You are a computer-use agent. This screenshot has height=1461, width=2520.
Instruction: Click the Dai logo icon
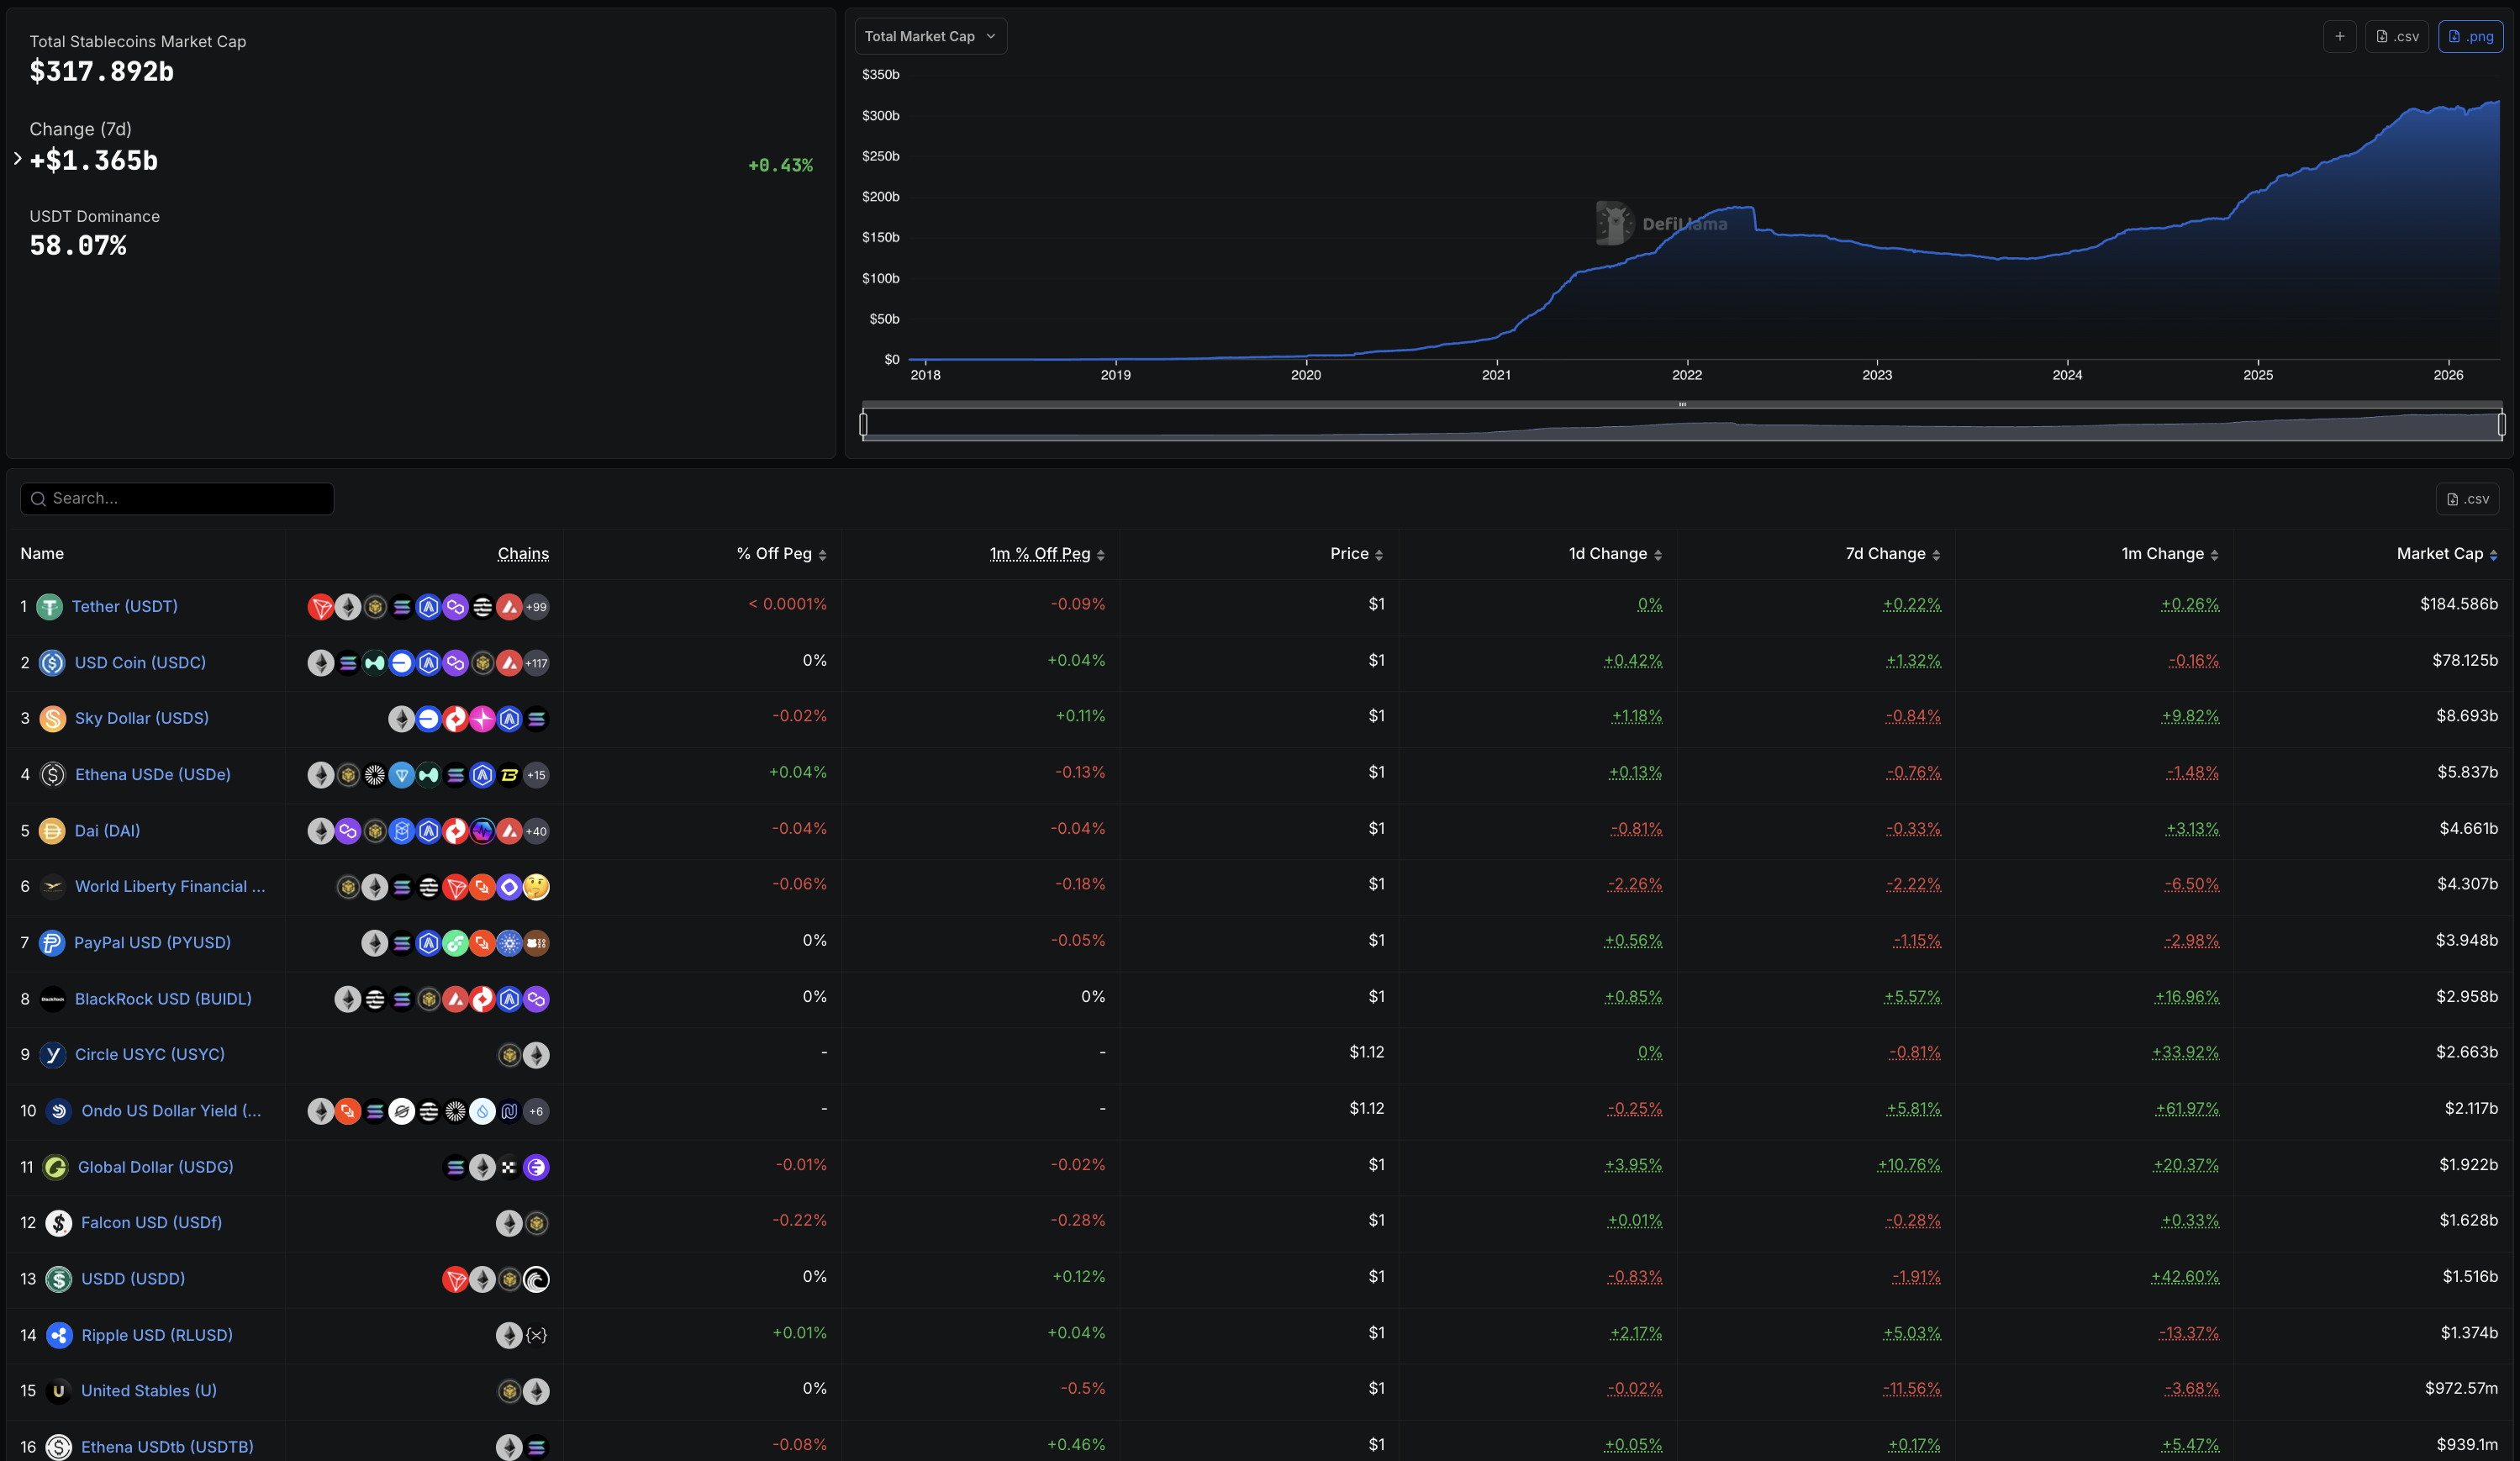50,830
